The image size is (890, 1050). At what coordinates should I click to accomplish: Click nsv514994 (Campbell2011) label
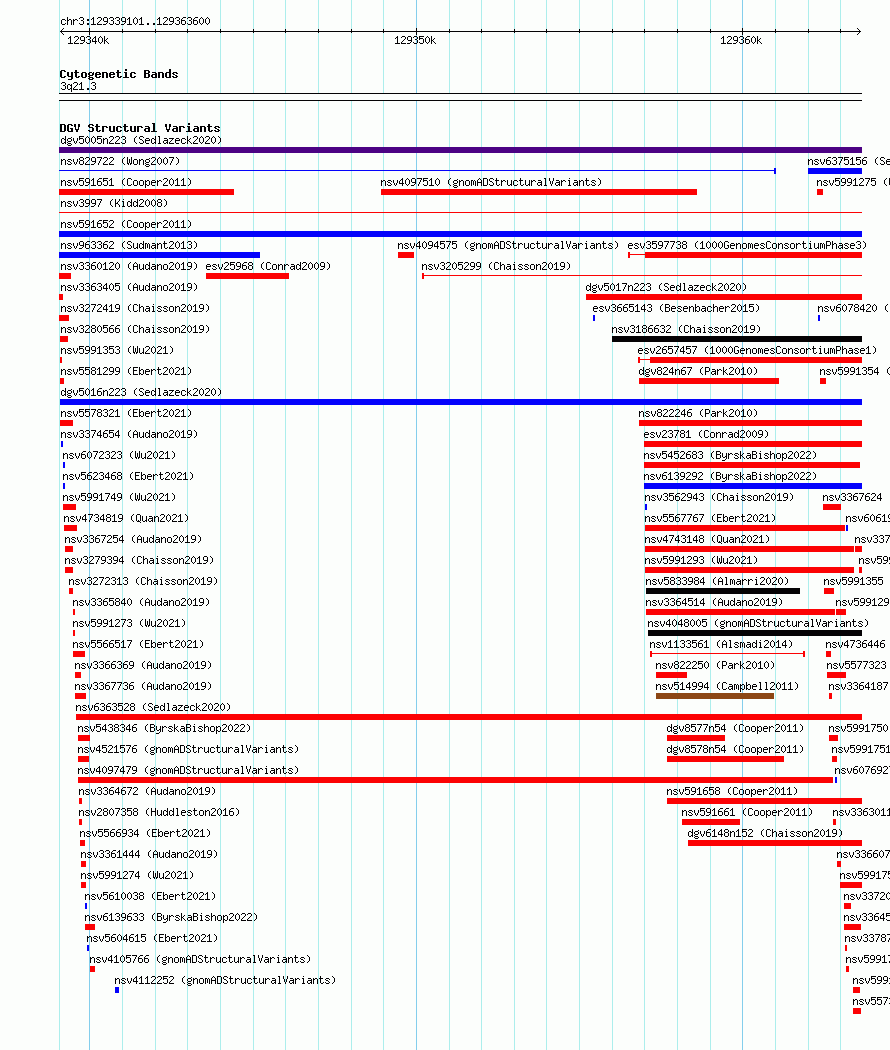point(727,686)
